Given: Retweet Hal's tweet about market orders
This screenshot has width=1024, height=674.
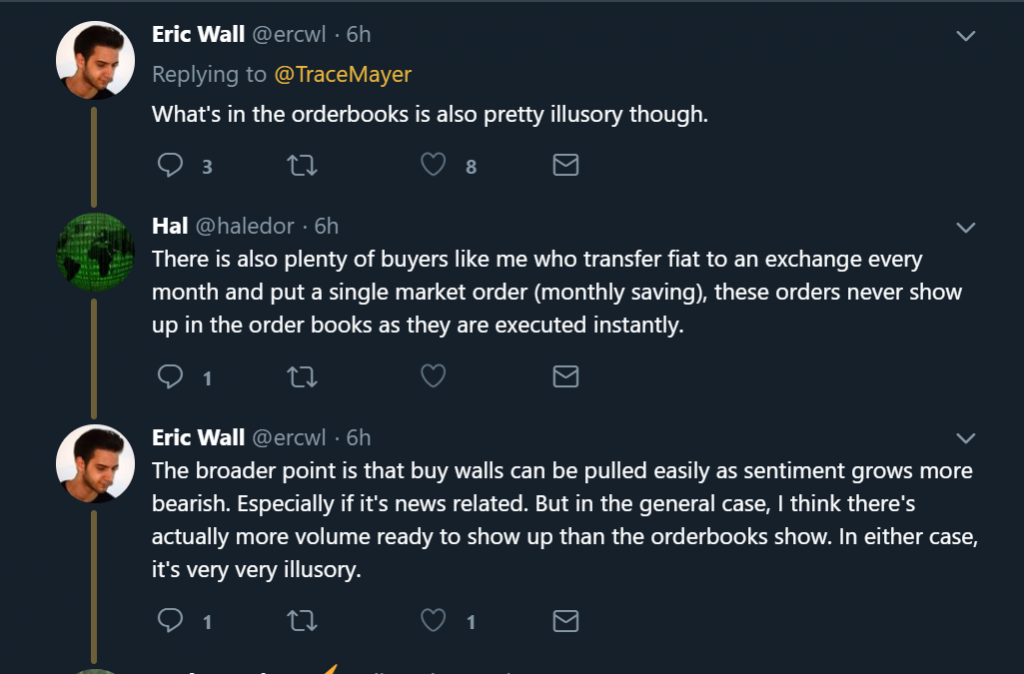Looking at the screenshot, I should click(x=301, y=376).
